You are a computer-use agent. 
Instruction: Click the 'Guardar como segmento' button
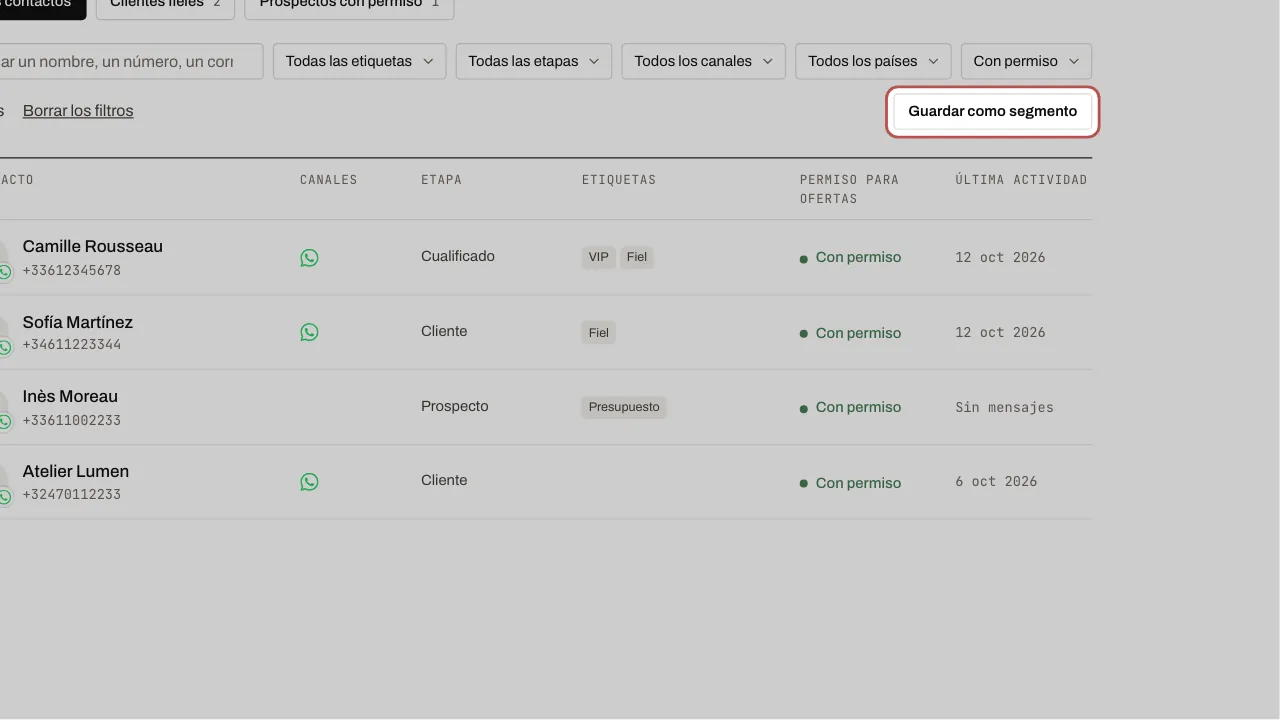tap(993, 111)
